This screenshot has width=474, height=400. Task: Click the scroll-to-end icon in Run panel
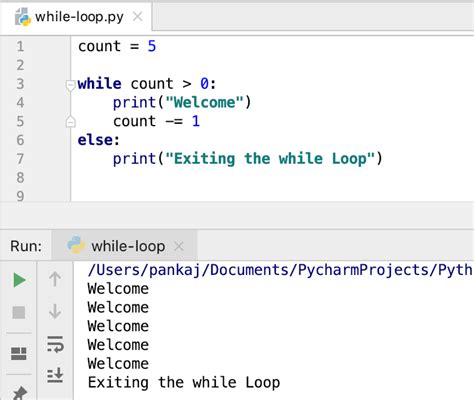point(55,375)
